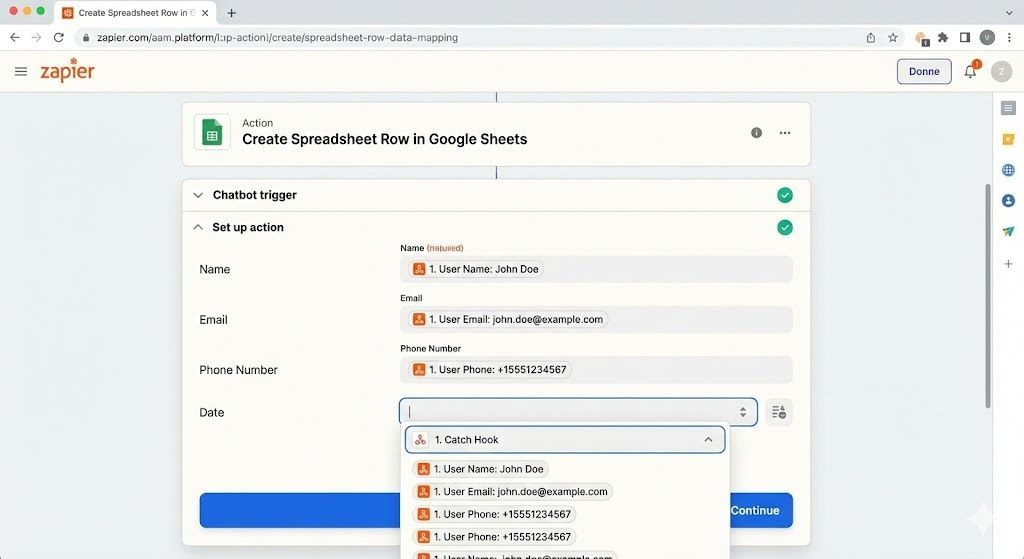Viewport: 1024px width, 559px height.
Task: Select the Create Spreadsheet Row browser tab
Action: 133,12
